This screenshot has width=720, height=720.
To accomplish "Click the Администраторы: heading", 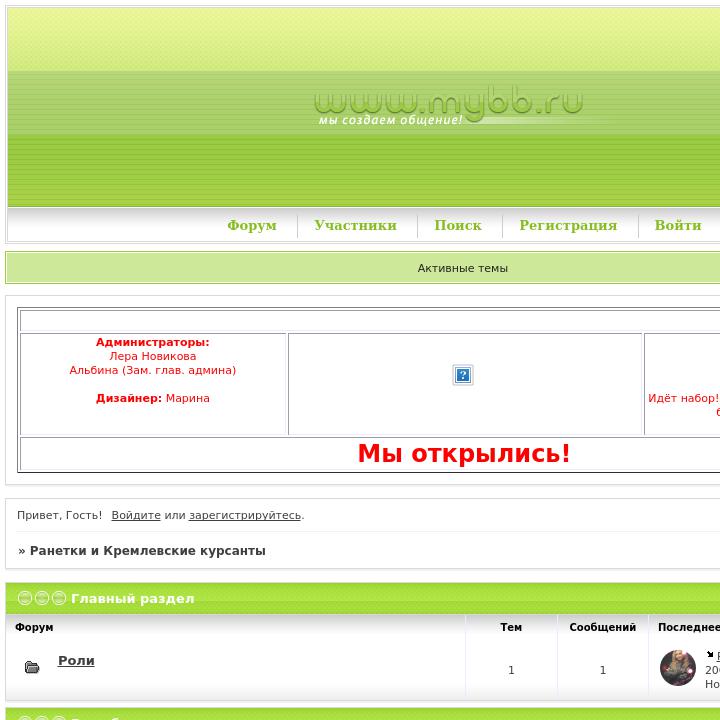I will (152, 343).
